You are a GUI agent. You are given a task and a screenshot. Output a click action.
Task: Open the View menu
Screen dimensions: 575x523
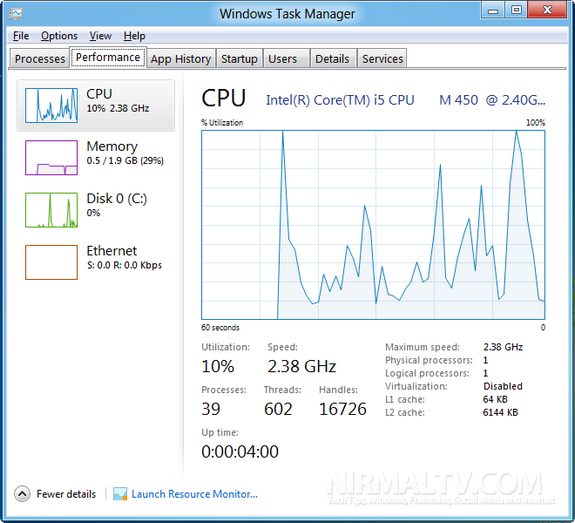pyautogui.click(x=100, y=36)
